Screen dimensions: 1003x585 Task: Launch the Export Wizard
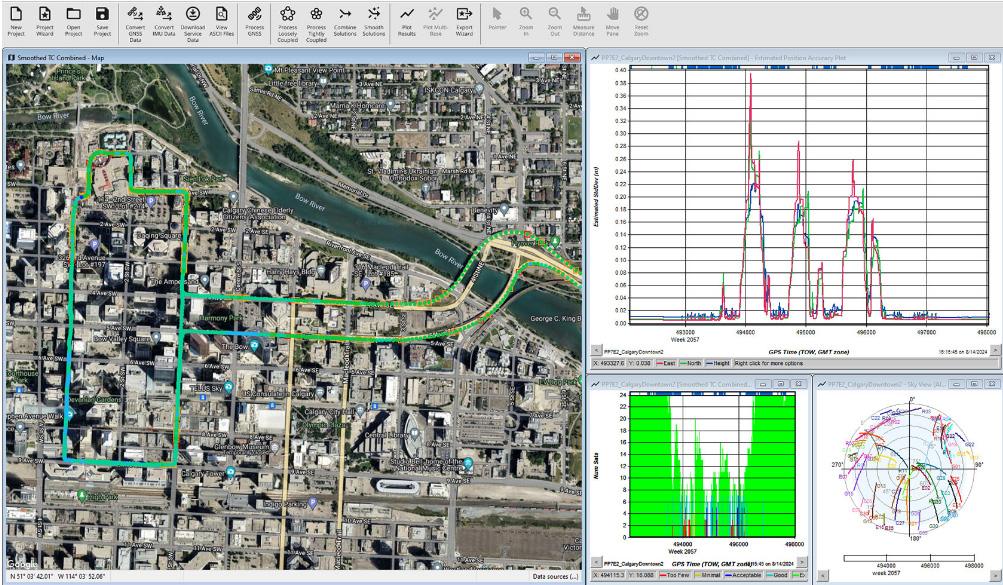point(464,21)
